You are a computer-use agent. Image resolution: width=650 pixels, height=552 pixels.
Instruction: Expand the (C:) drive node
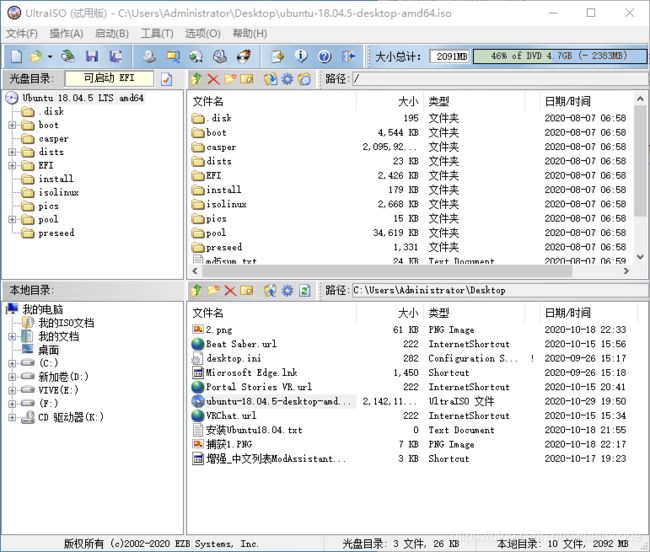pyautogui.click(x=12, y=363)
